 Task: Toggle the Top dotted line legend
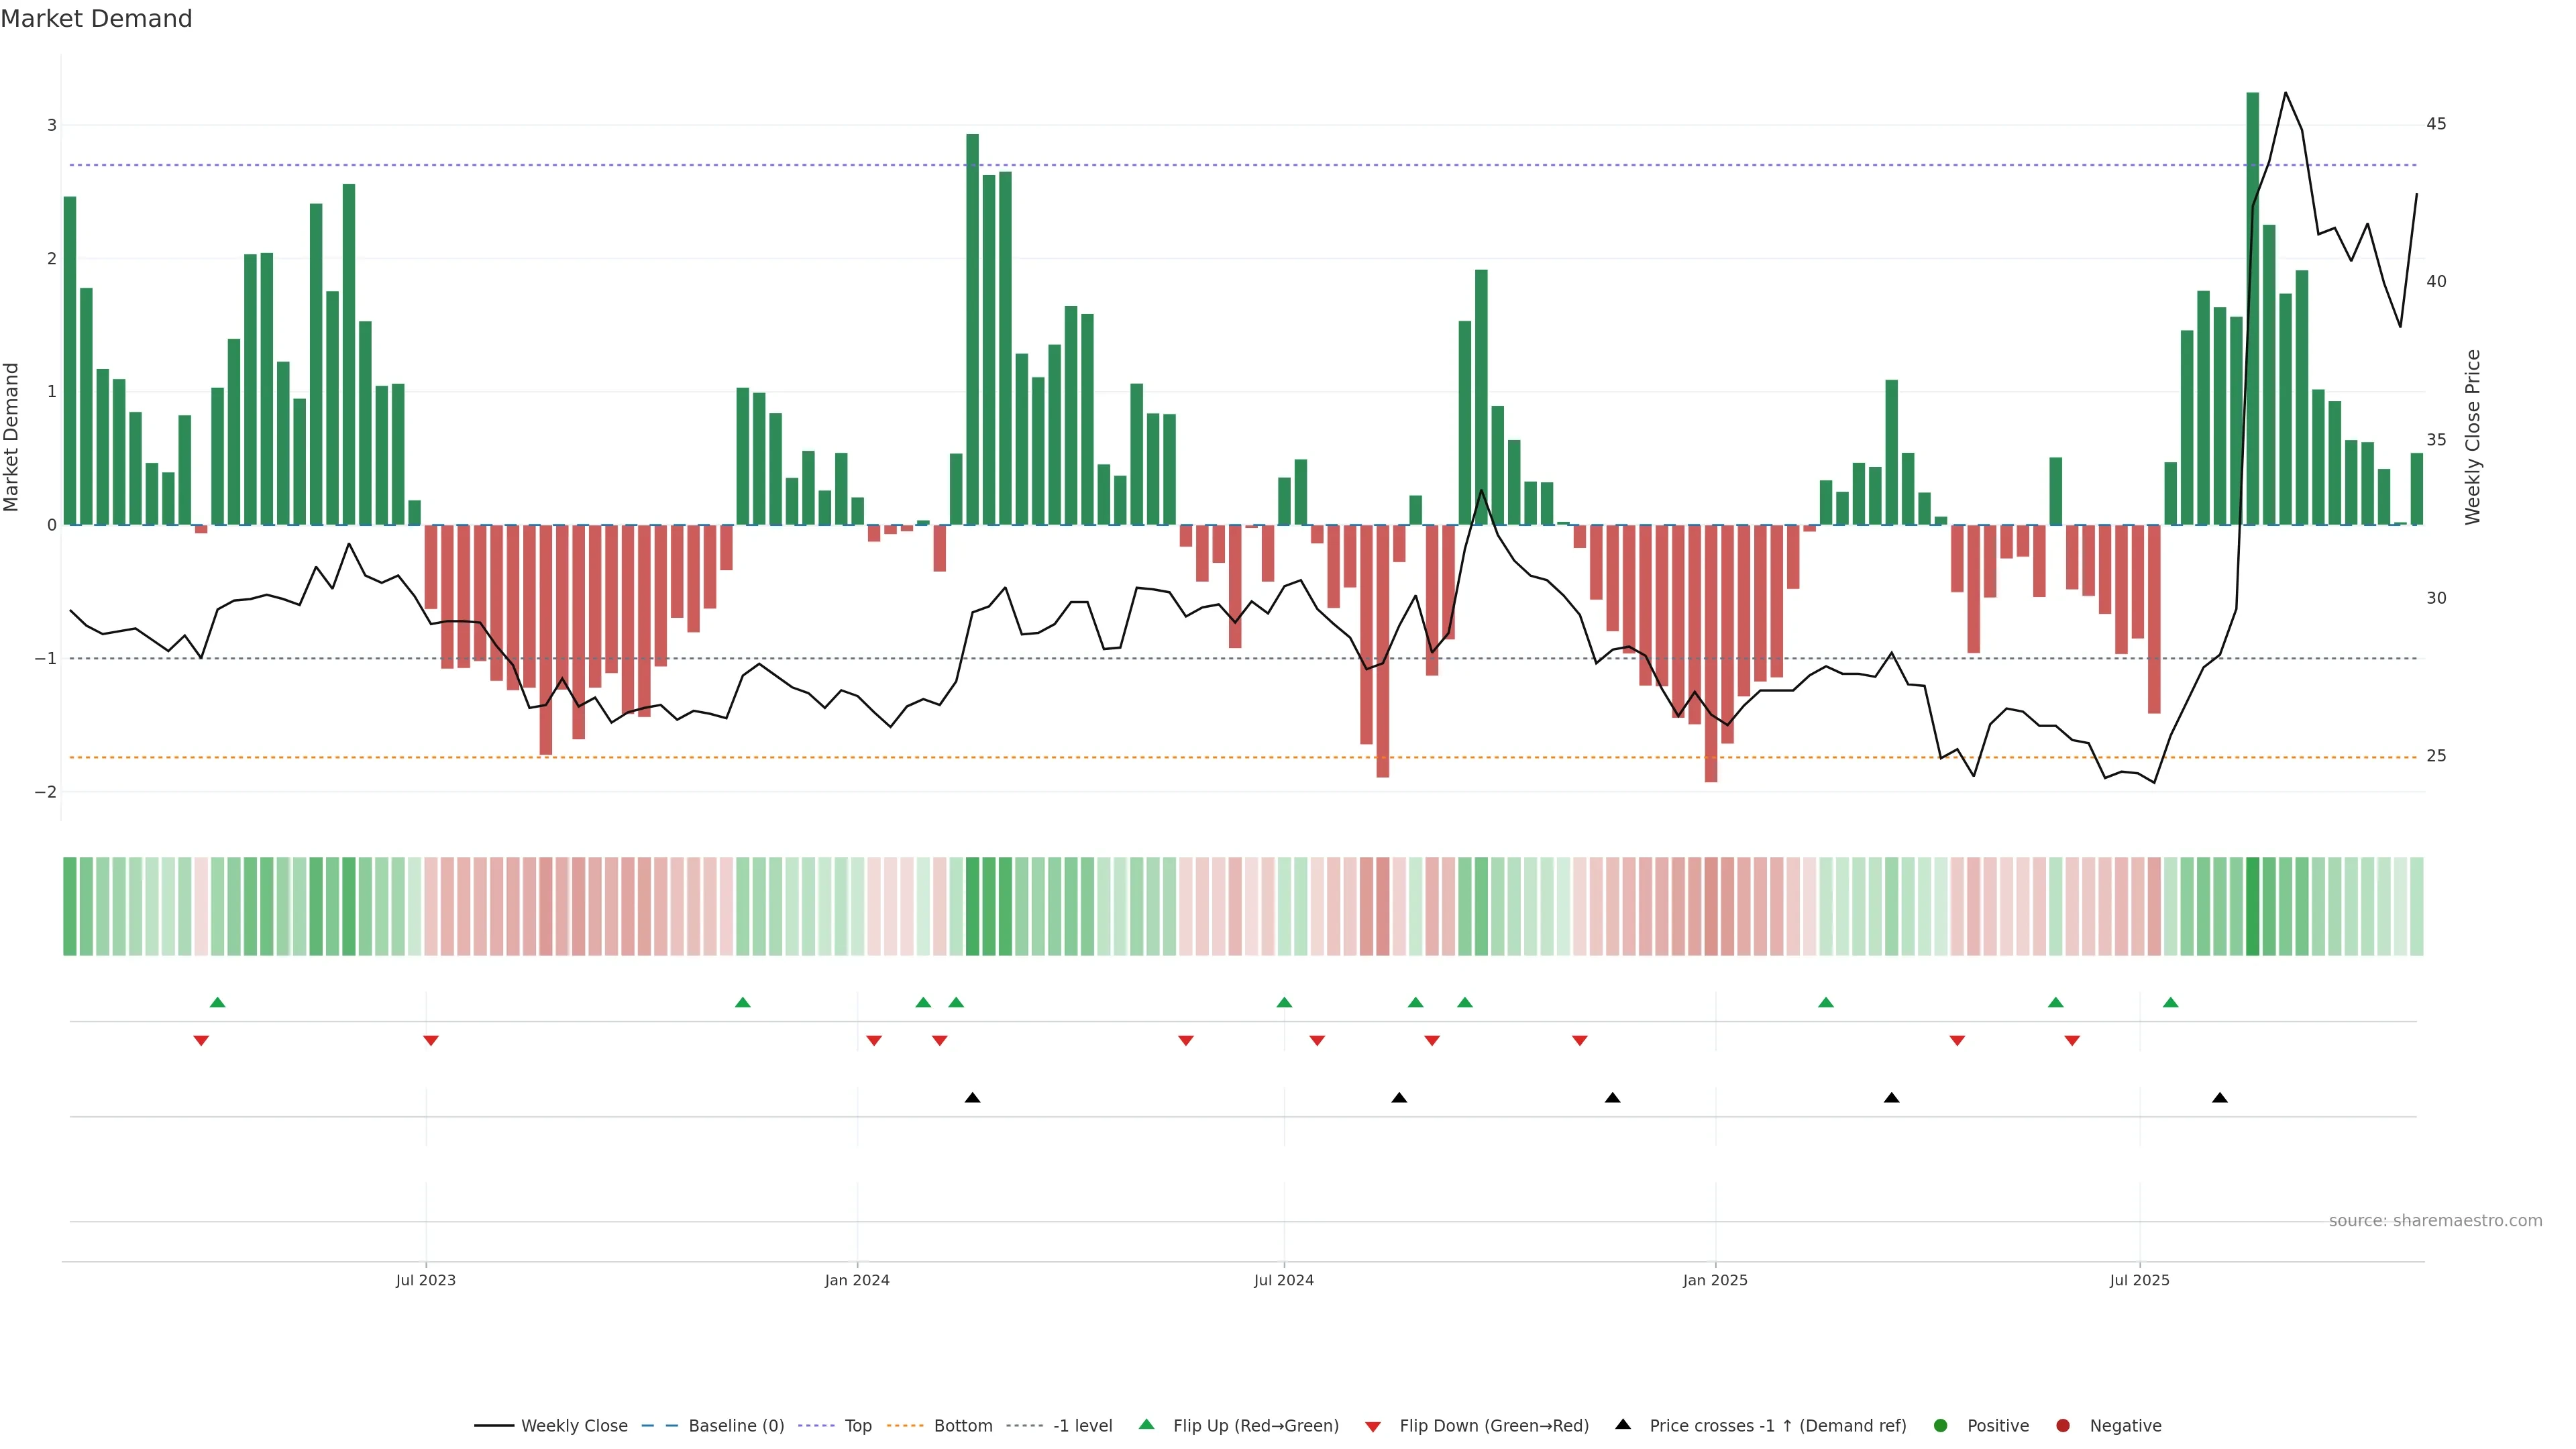tap(857, 1425)
